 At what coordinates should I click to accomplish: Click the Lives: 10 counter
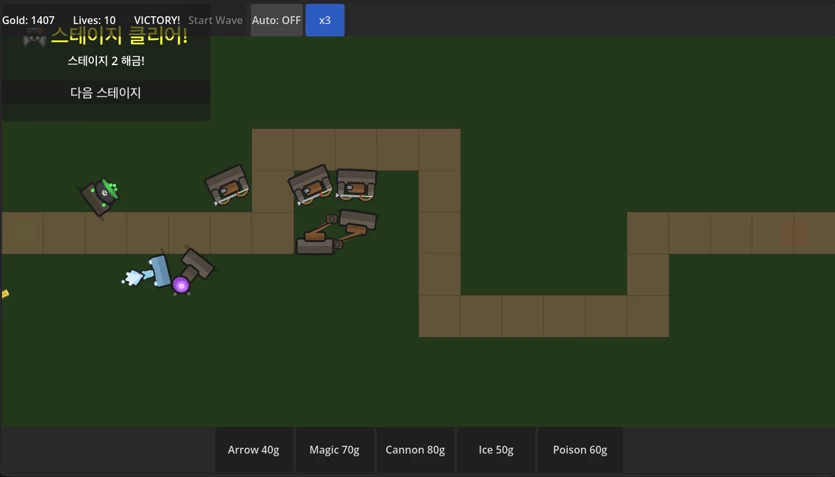point(94,20)
